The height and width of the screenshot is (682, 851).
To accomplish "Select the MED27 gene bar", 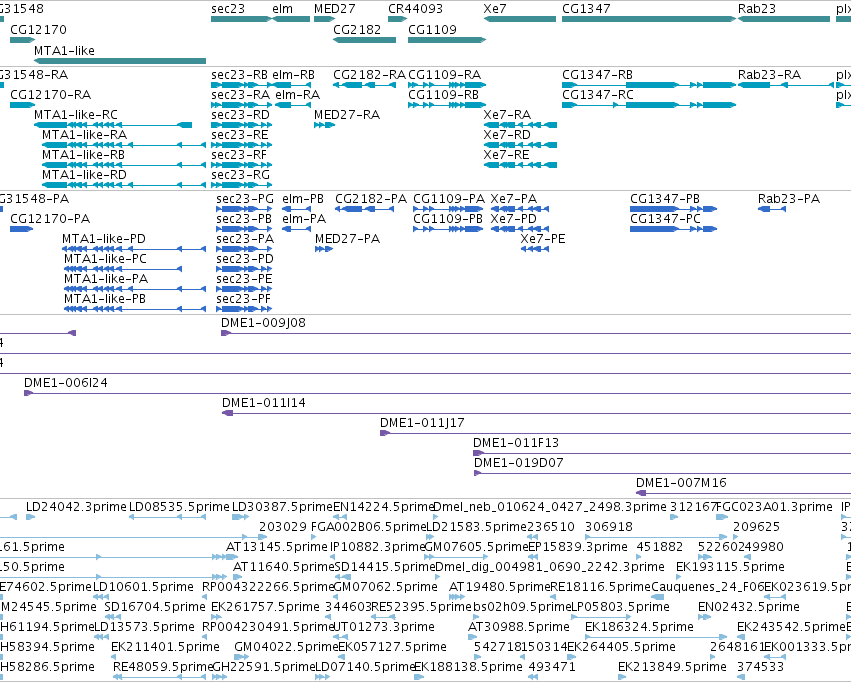I will point(324,19).
